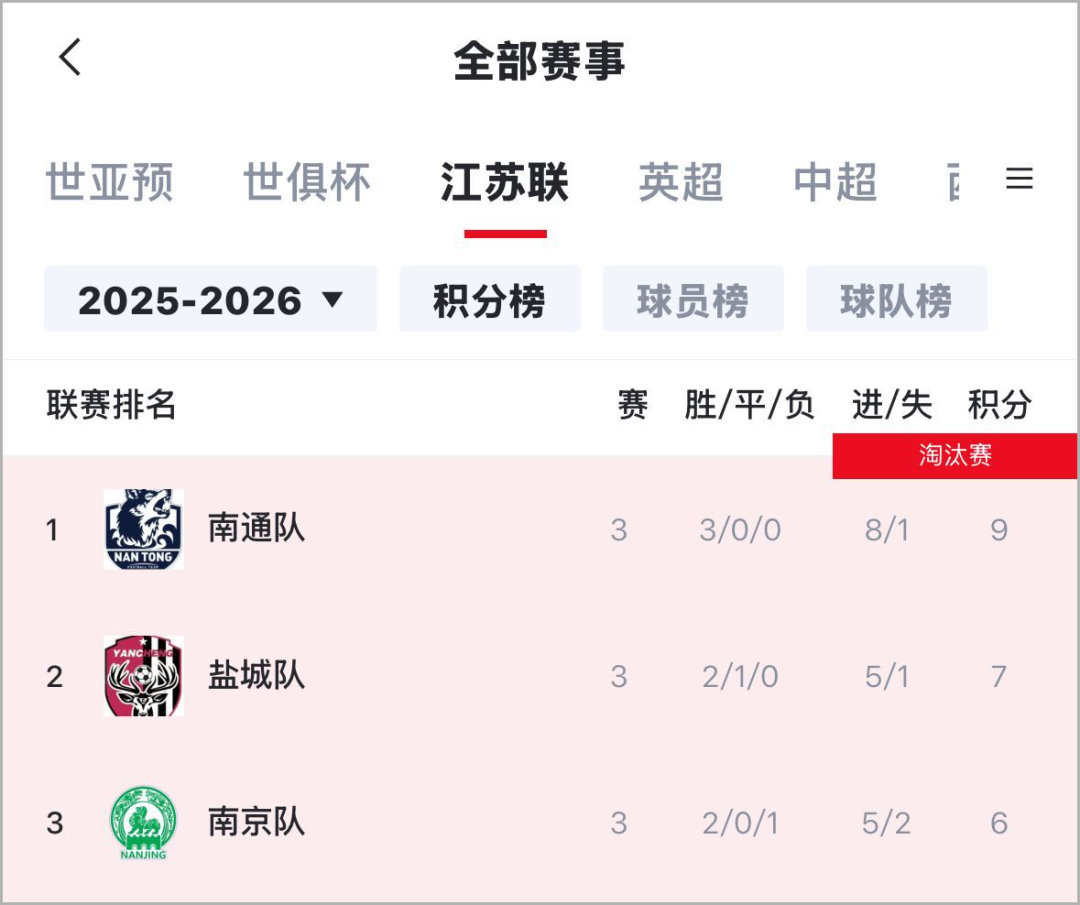Open the 2025-2026 season dropdown
The height and width of the screenshot is (905, 1080).
tap(211, 300)
